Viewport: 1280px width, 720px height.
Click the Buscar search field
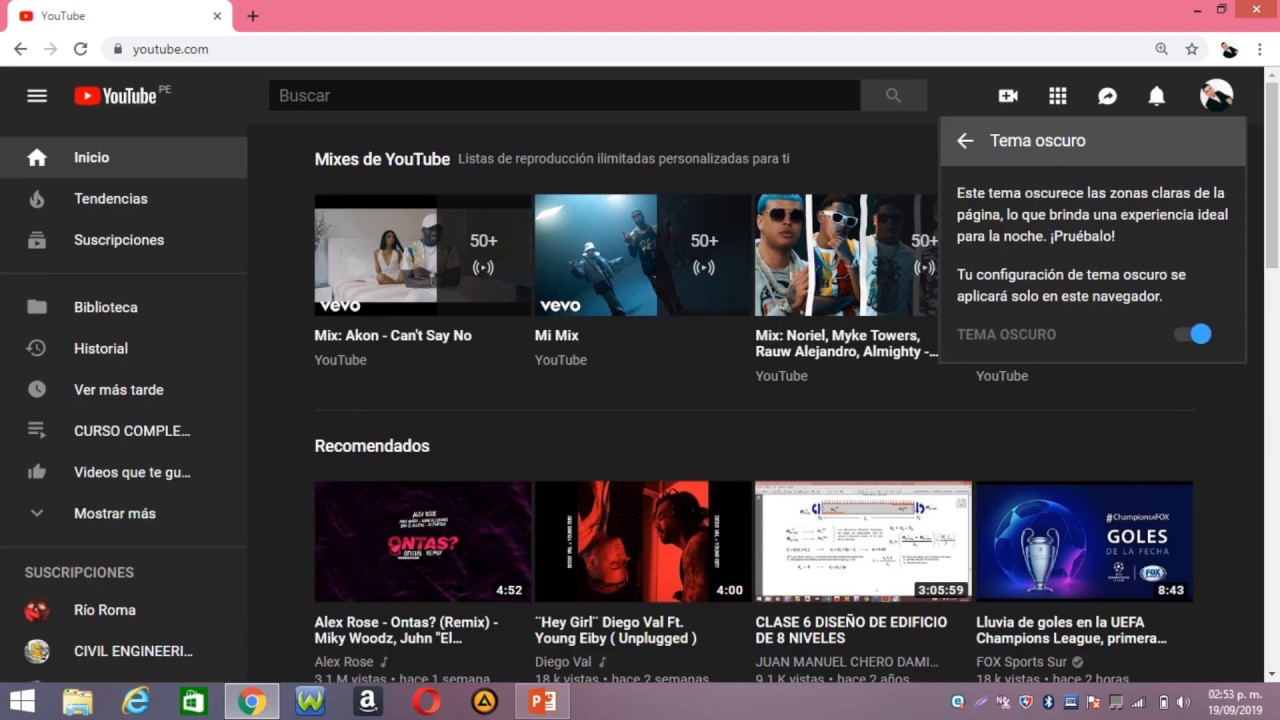pyautogui.click(x=564, y=96)
